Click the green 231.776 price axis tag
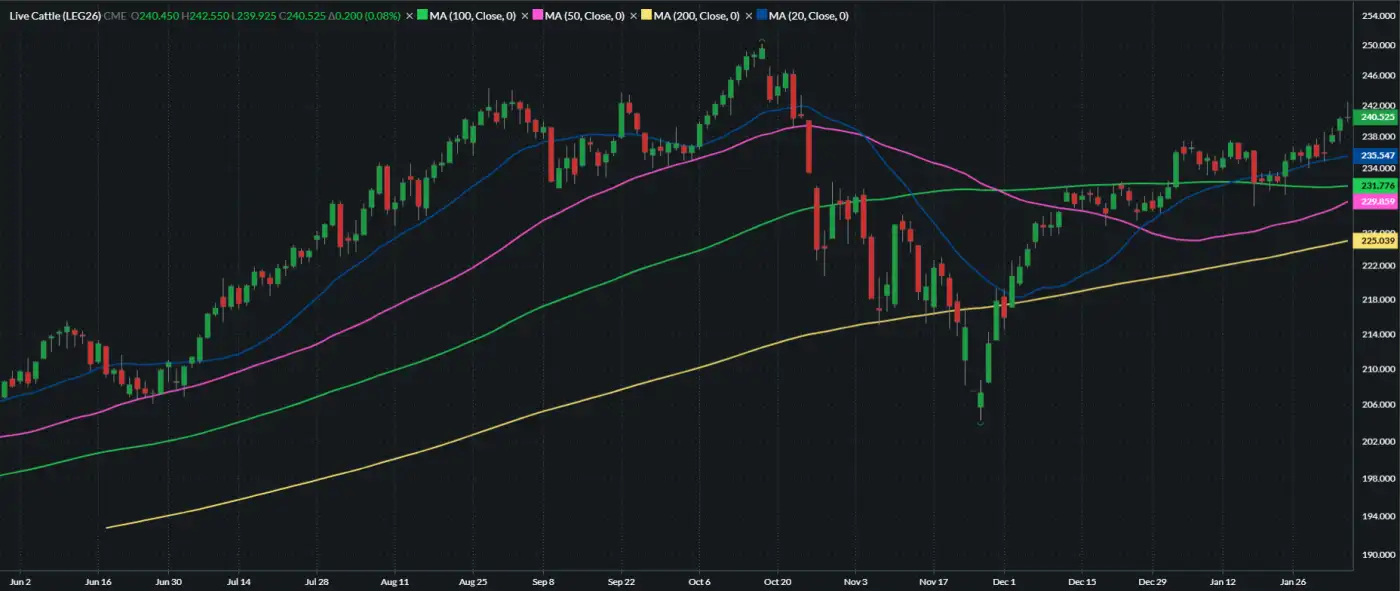Image resolution: width=1400 pixels, height=591 pixels. pos(1370,186)
